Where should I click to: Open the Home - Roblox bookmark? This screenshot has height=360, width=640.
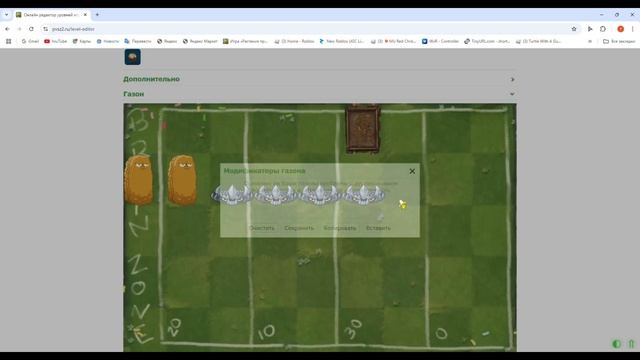(x=294, y=41)
